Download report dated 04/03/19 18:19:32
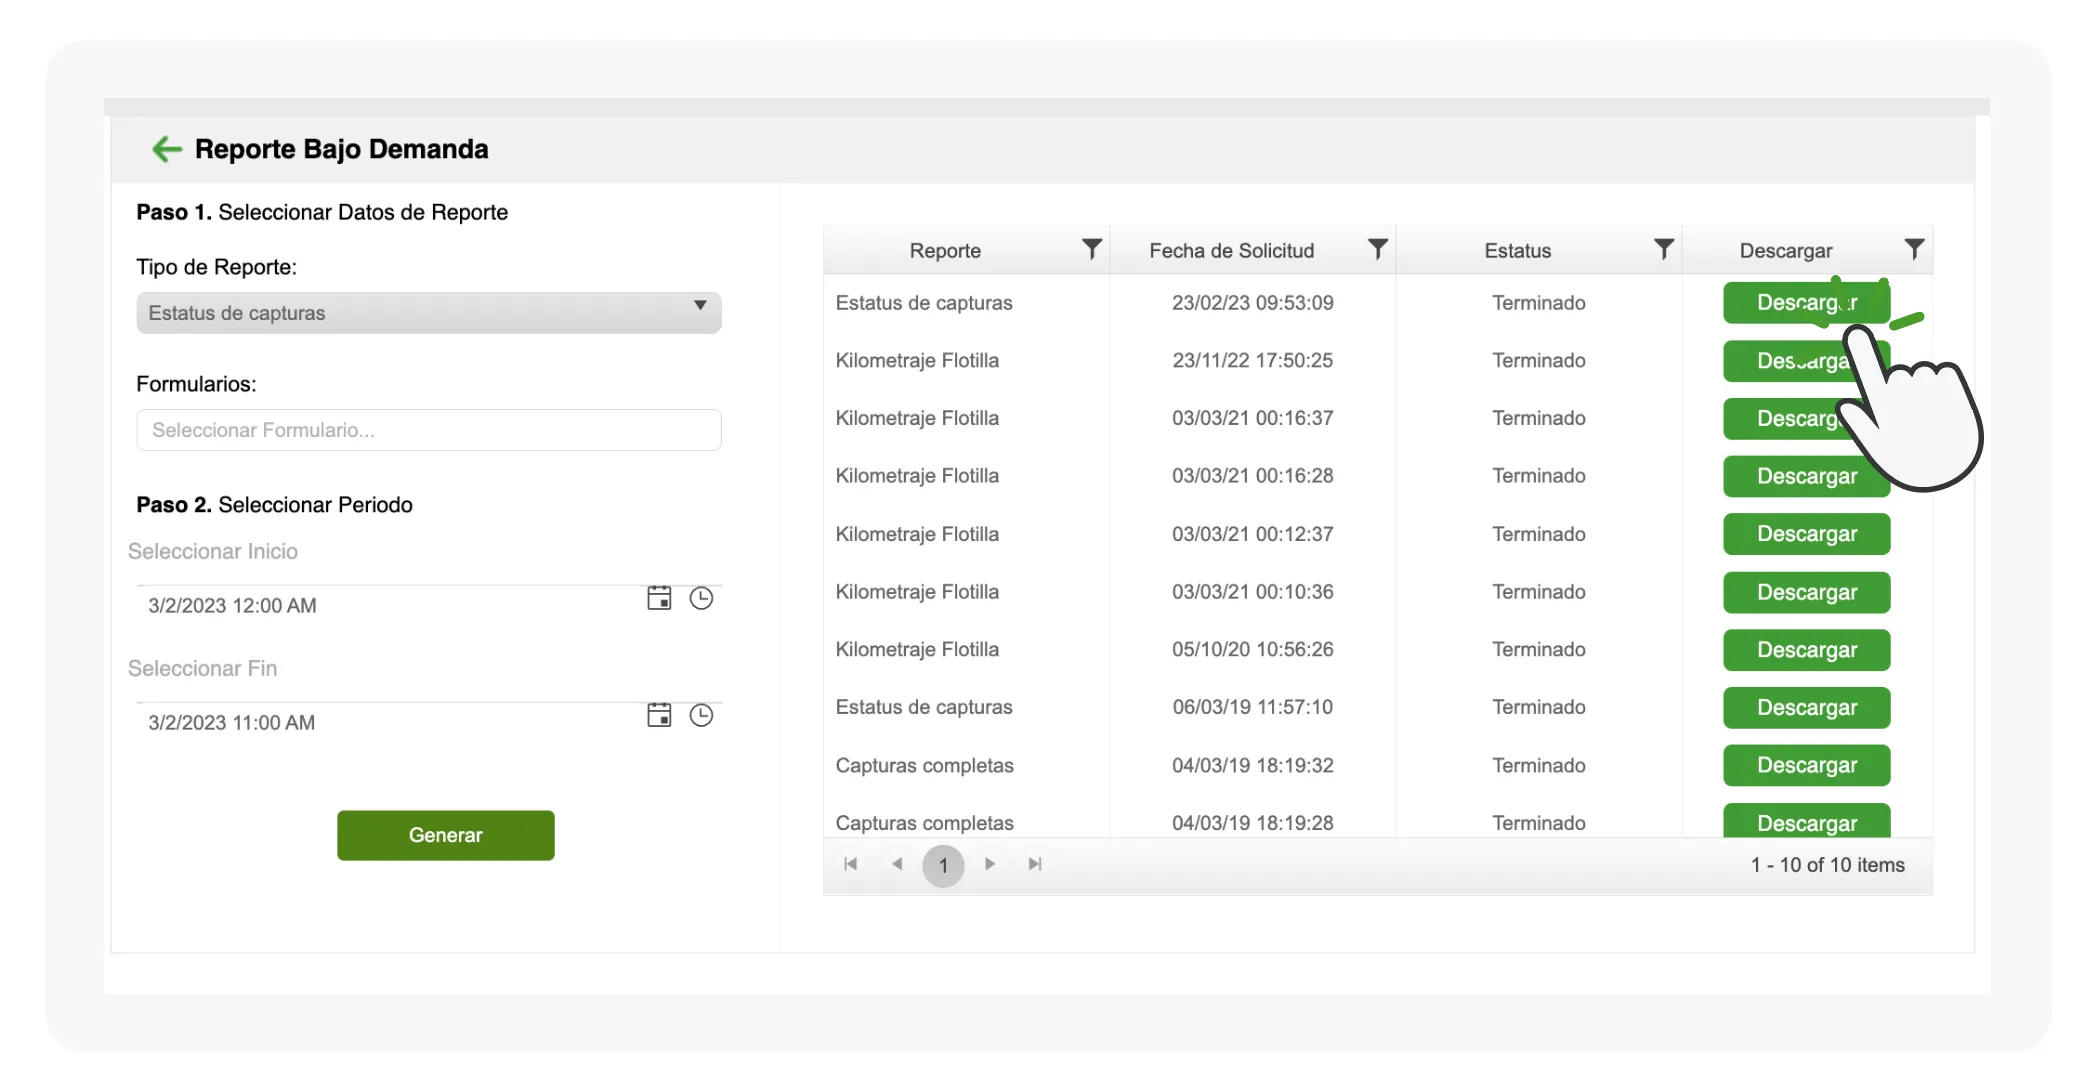 (x=1806, y=765)
